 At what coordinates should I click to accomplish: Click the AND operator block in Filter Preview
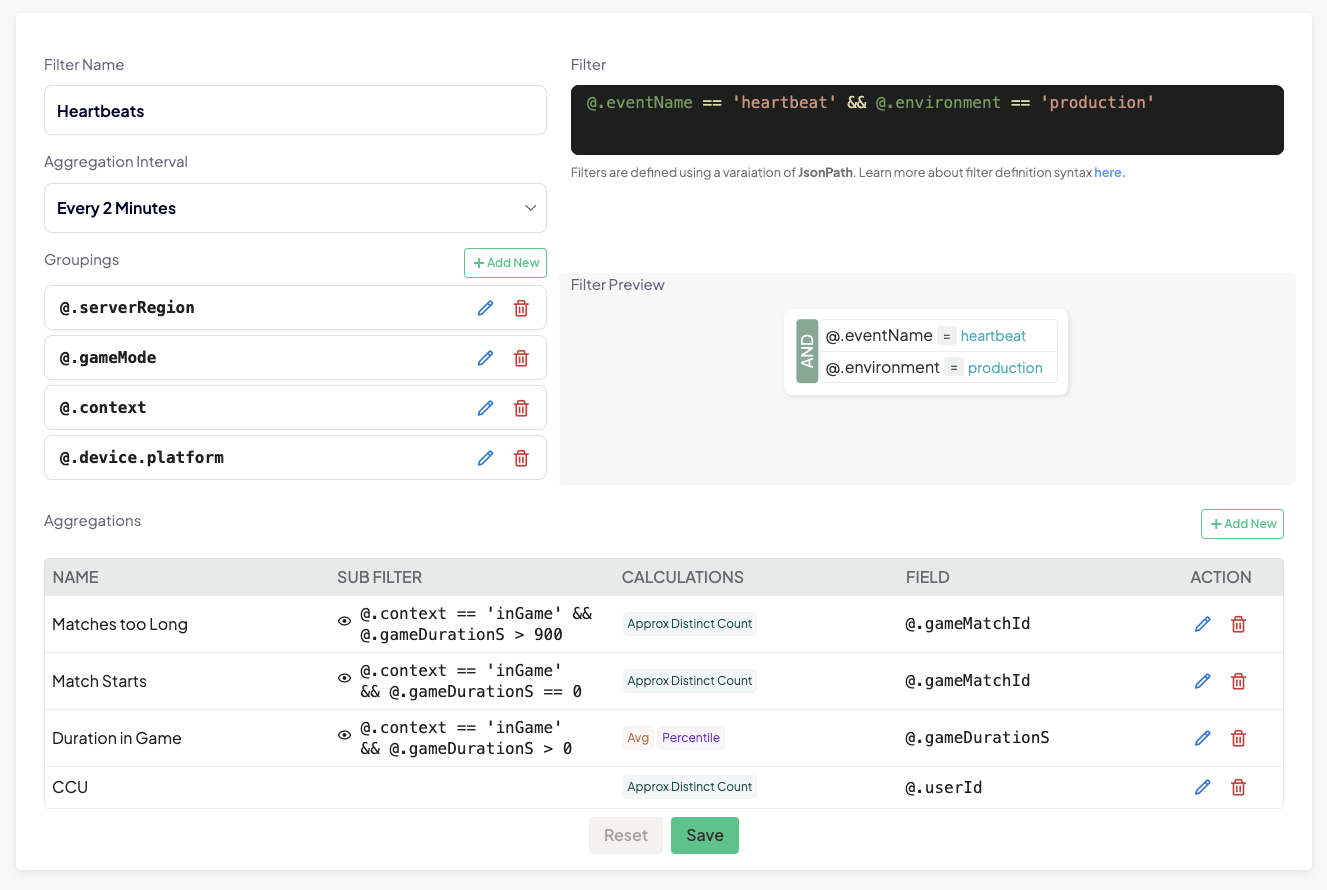click(807, 352)
